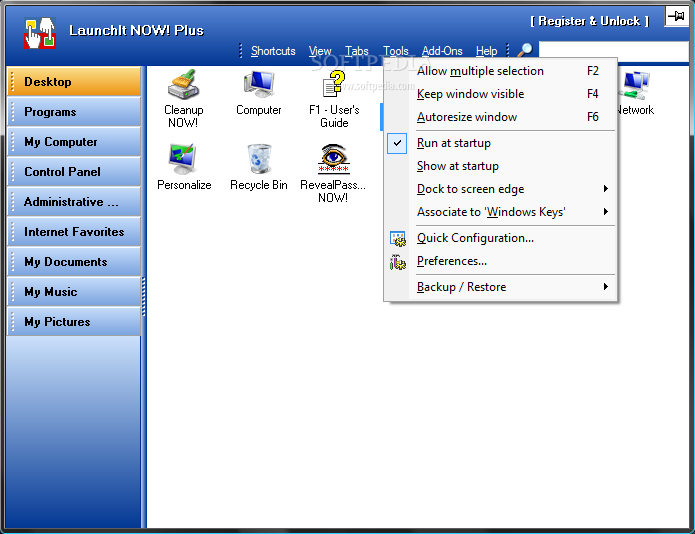
Task: Expand Associate to 'Windows Keys' submenu
Action: 500,212
